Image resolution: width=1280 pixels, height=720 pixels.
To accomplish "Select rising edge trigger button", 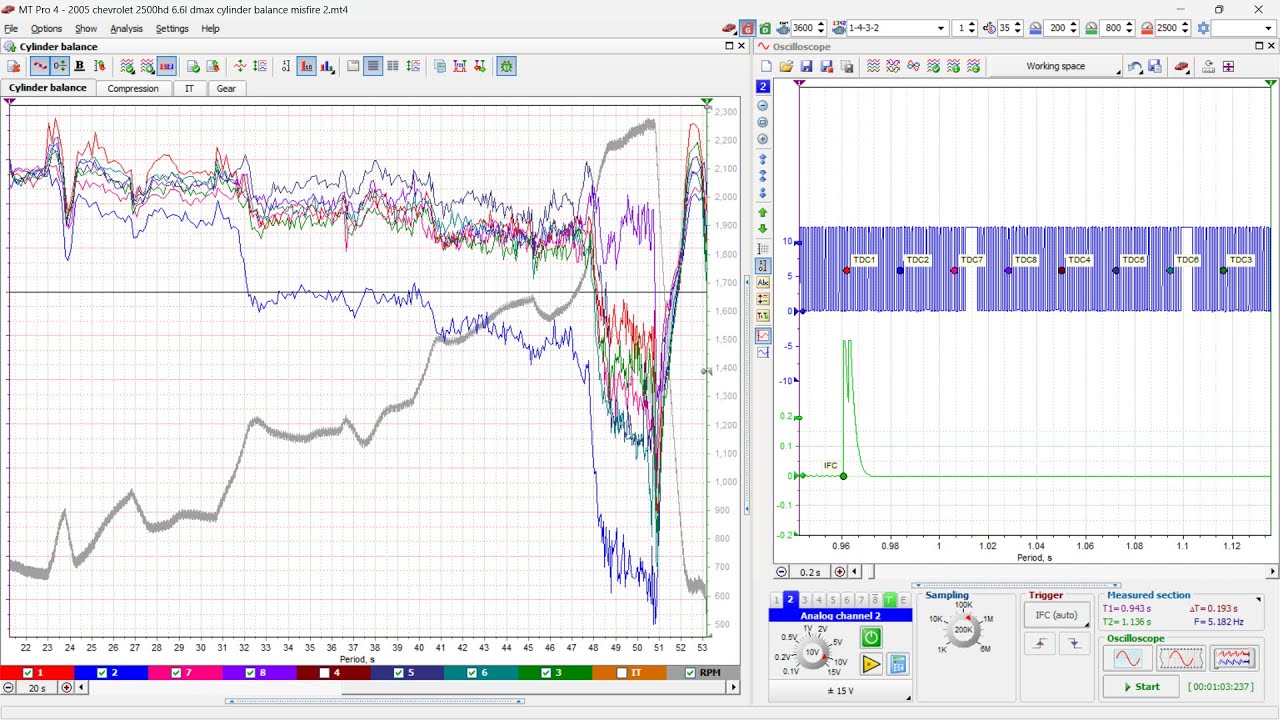I will pyautogui.click(x=1041, y=644).
